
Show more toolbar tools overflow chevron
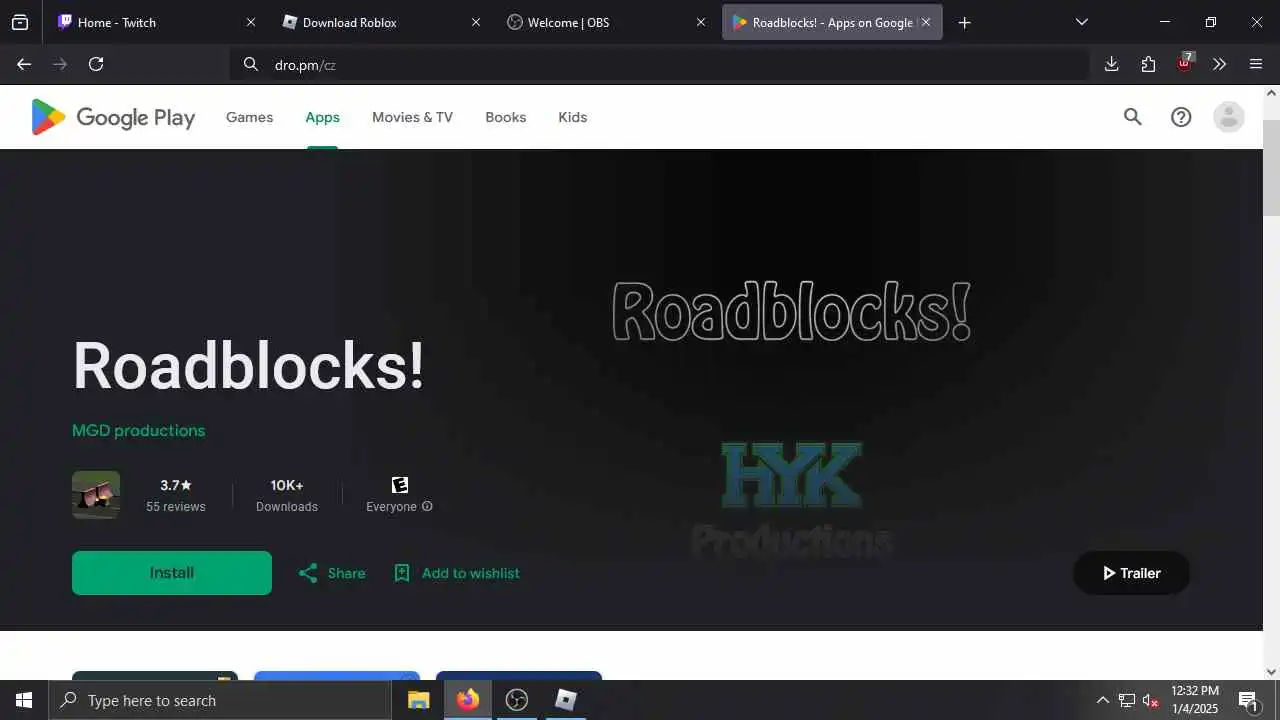1219,64
